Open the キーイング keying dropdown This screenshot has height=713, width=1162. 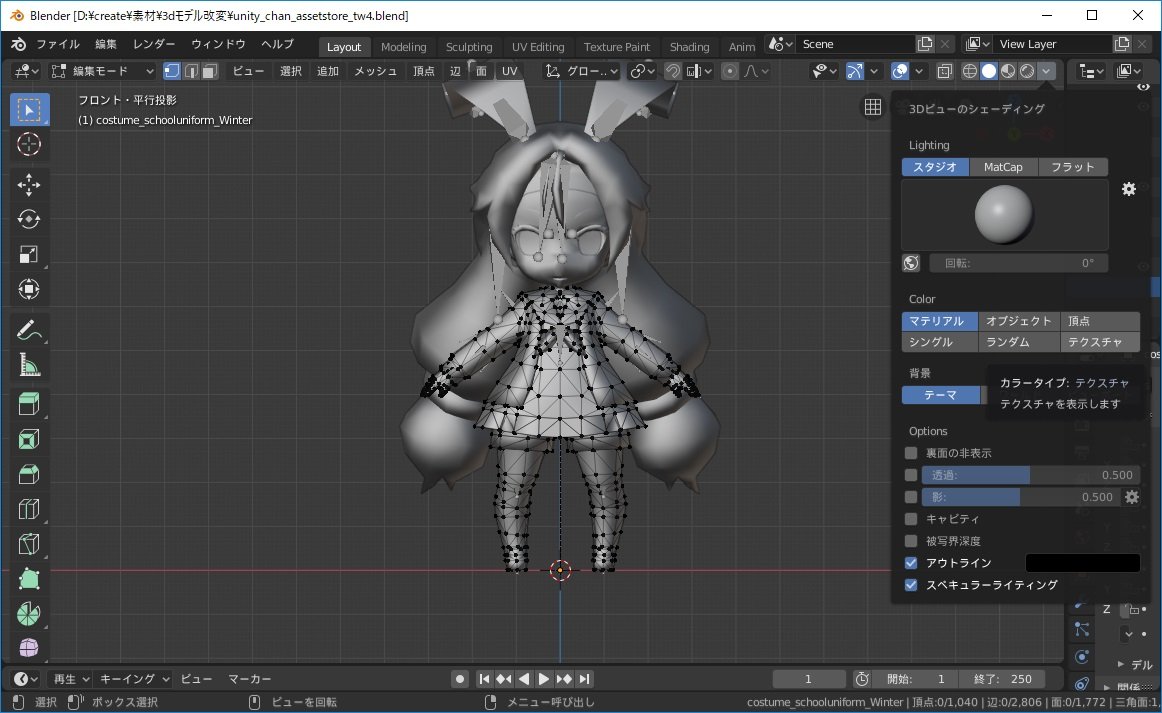click(134, 679)
